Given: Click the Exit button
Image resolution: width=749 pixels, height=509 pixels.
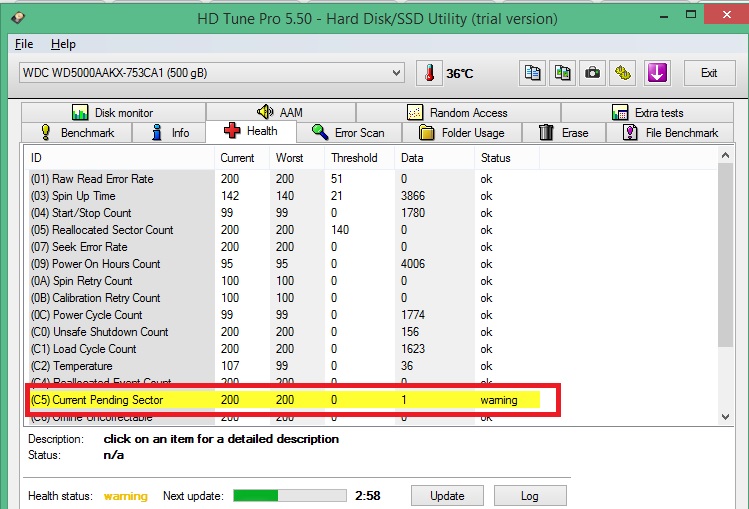Looking at the screenshot, I should pyautogui.click(x=709, y=73).
